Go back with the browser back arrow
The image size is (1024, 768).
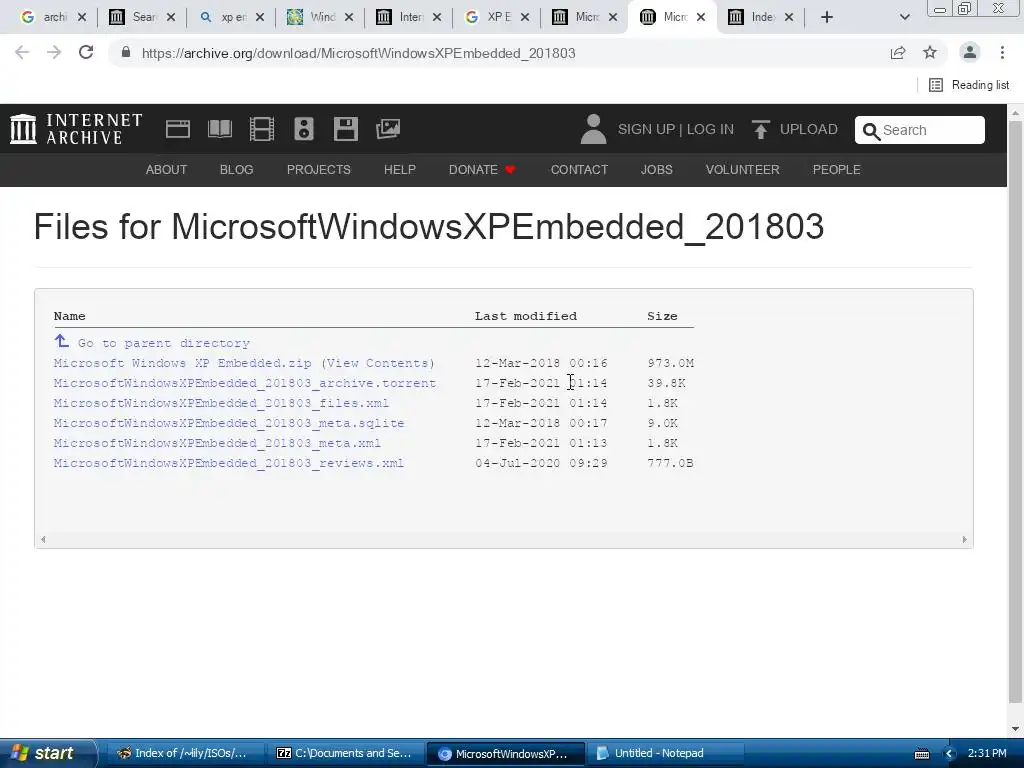[x=22, y=52]
